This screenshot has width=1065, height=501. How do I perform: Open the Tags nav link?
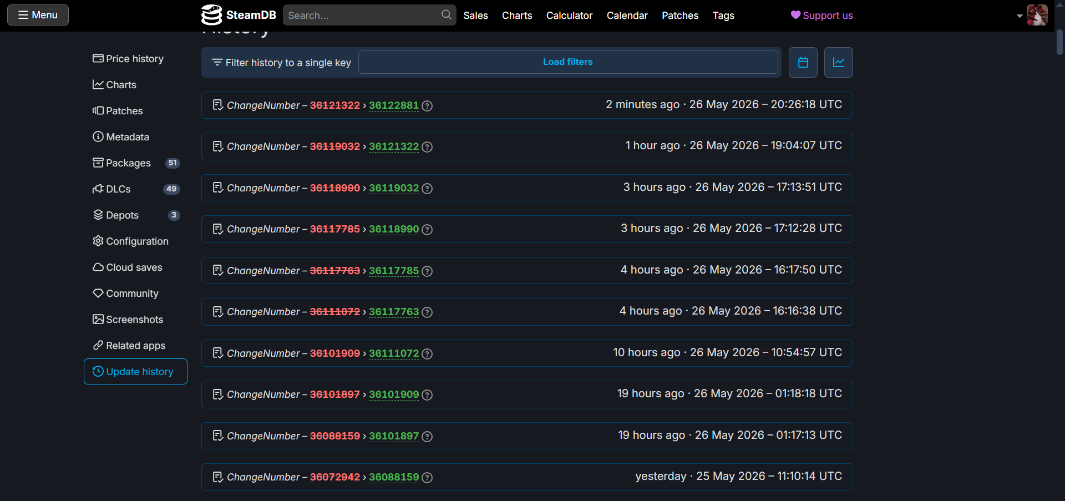coord(723,15)
